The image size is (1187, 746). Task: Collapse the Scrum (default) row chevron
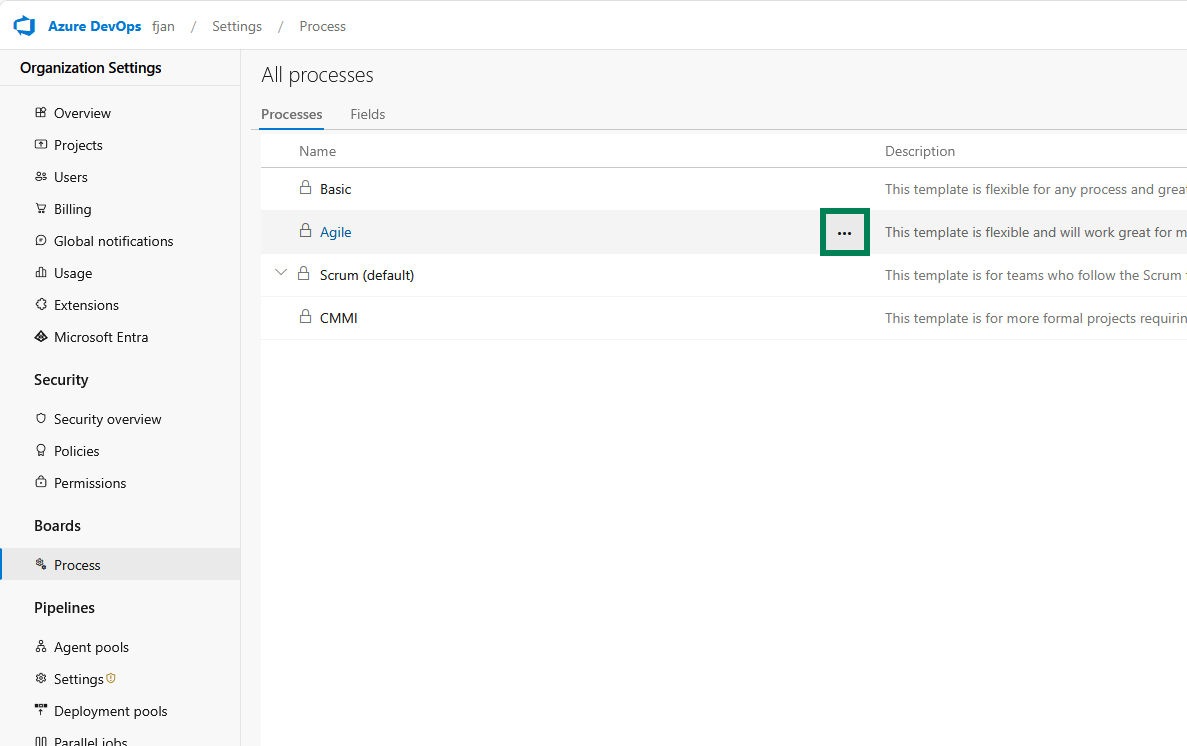tap(281, 272)
